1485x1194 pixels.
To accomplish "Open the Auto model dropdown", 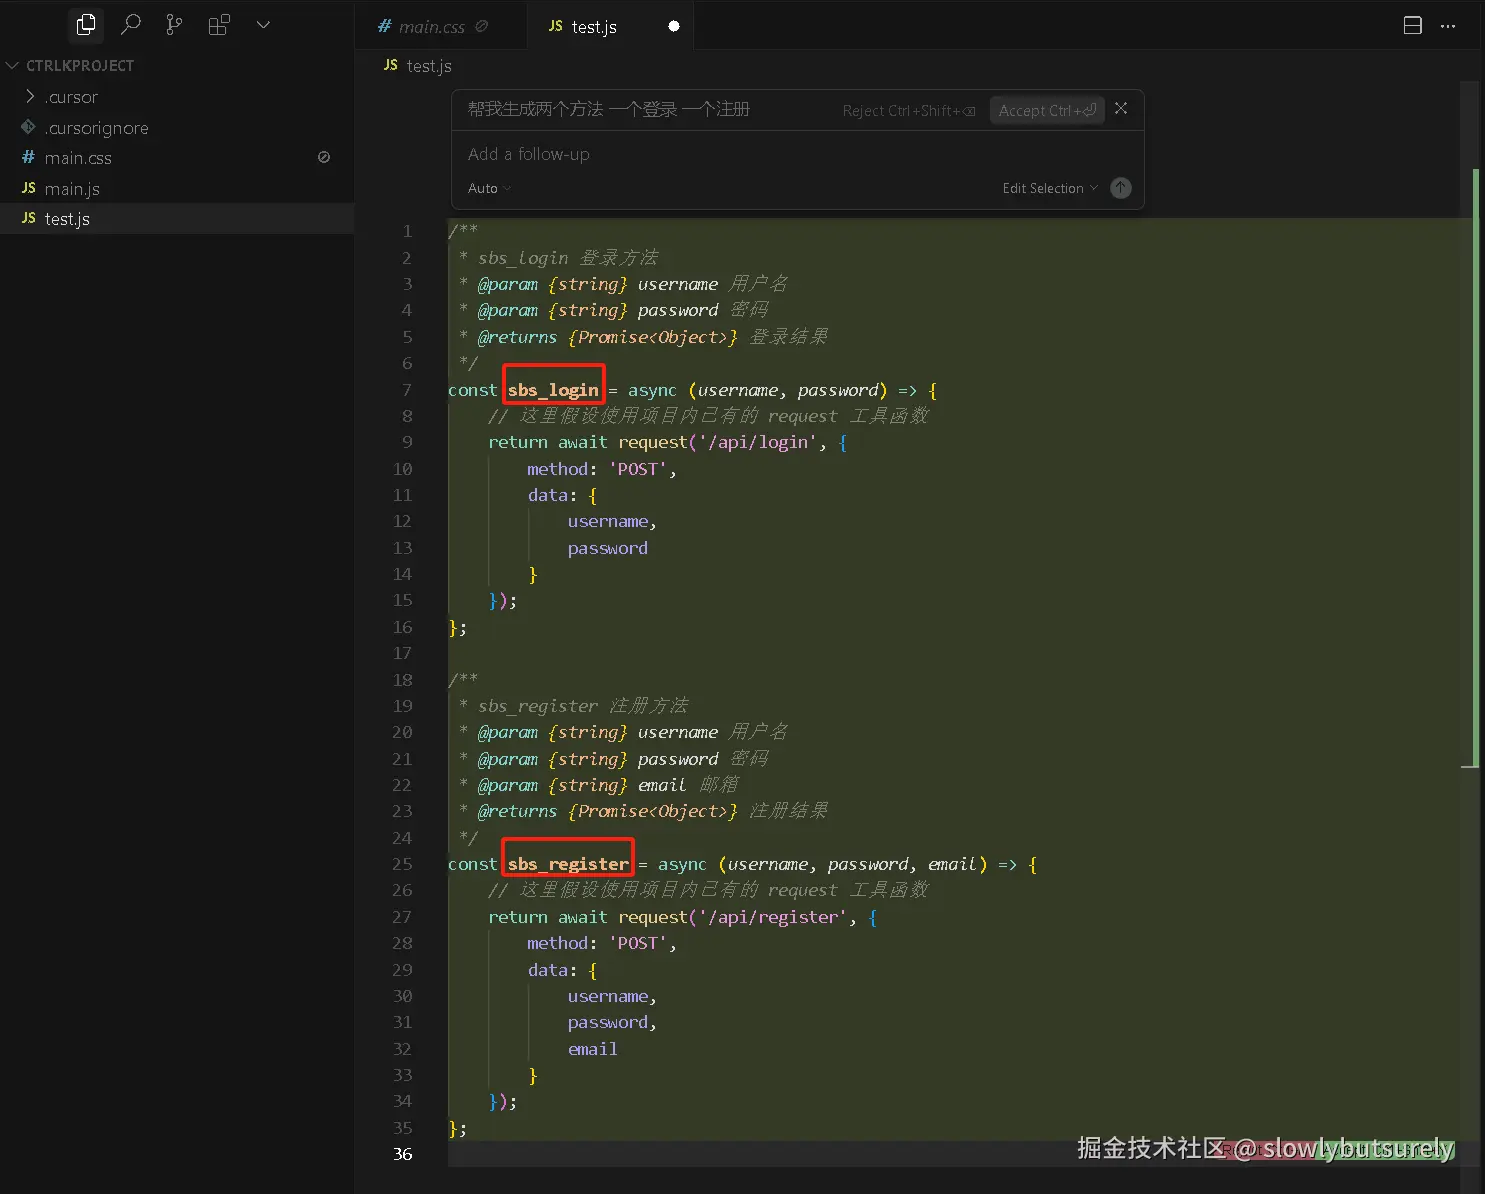I will coord(489,188).
